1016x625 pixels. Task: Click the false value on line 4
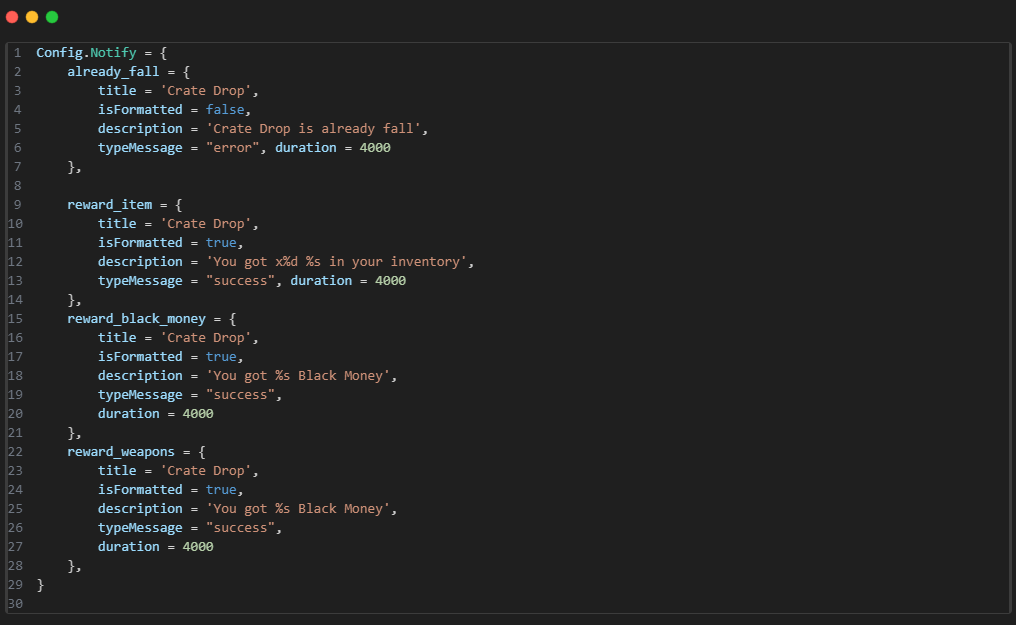pos(225,109)
